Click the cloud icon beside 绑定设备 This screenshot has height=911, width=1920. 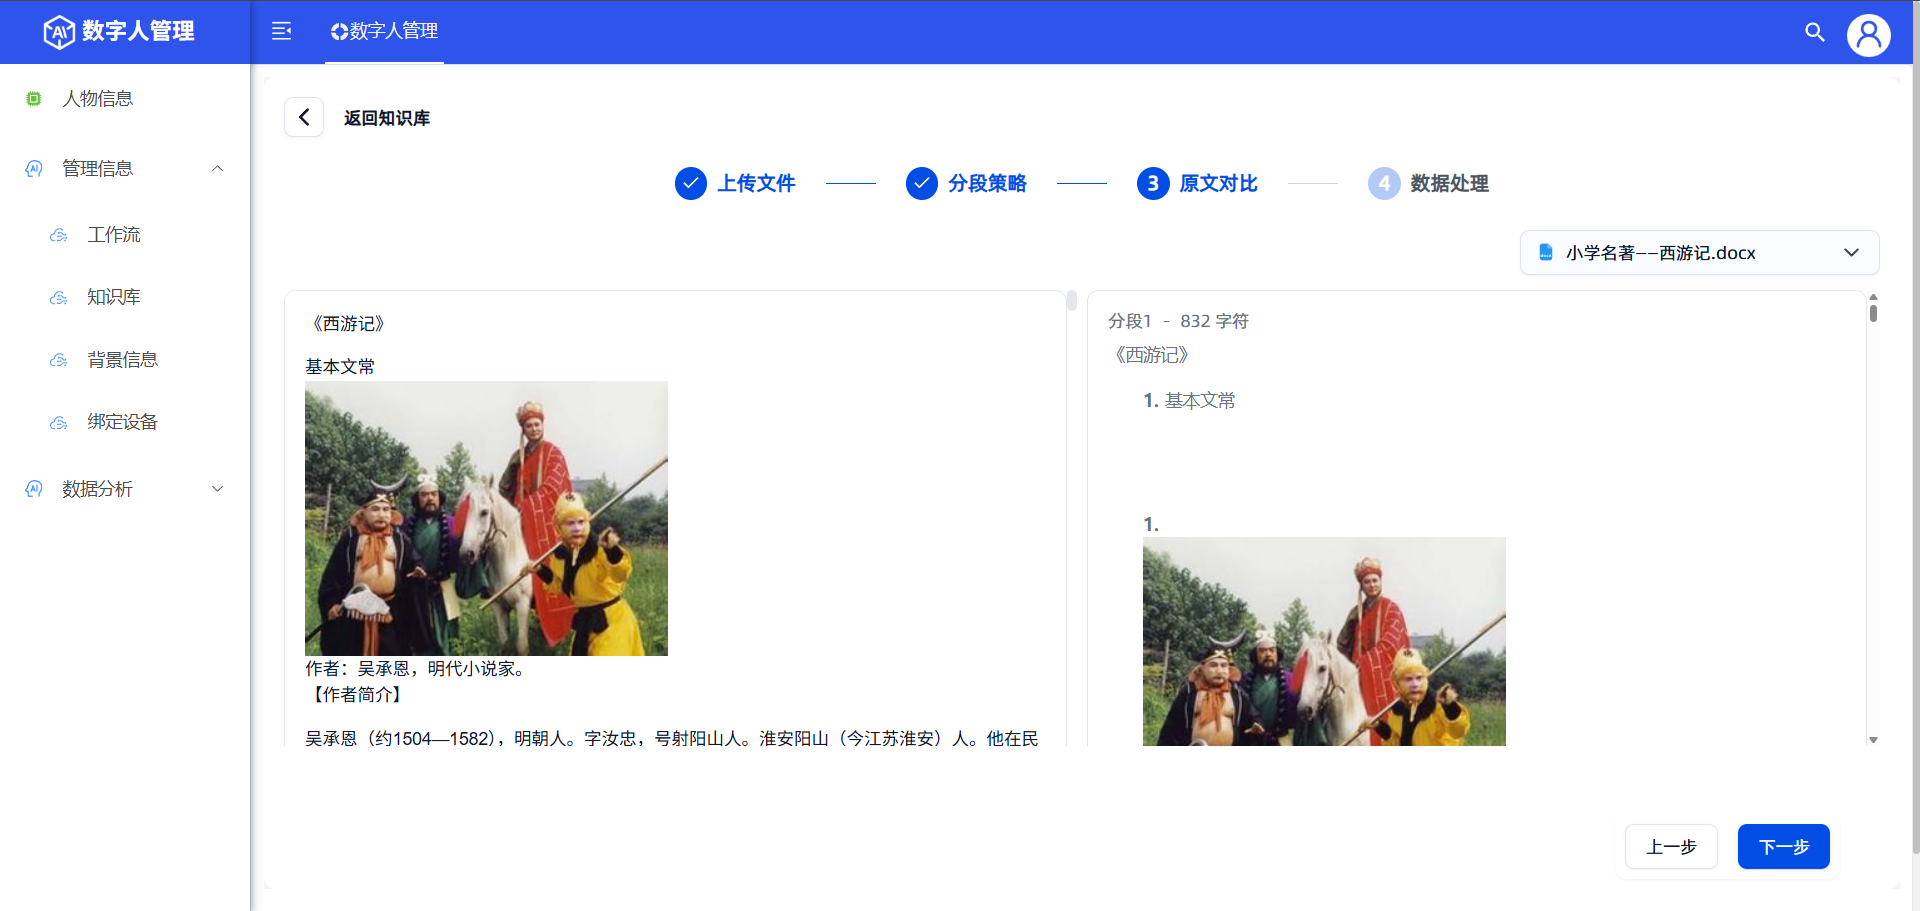tap(59, 423)
